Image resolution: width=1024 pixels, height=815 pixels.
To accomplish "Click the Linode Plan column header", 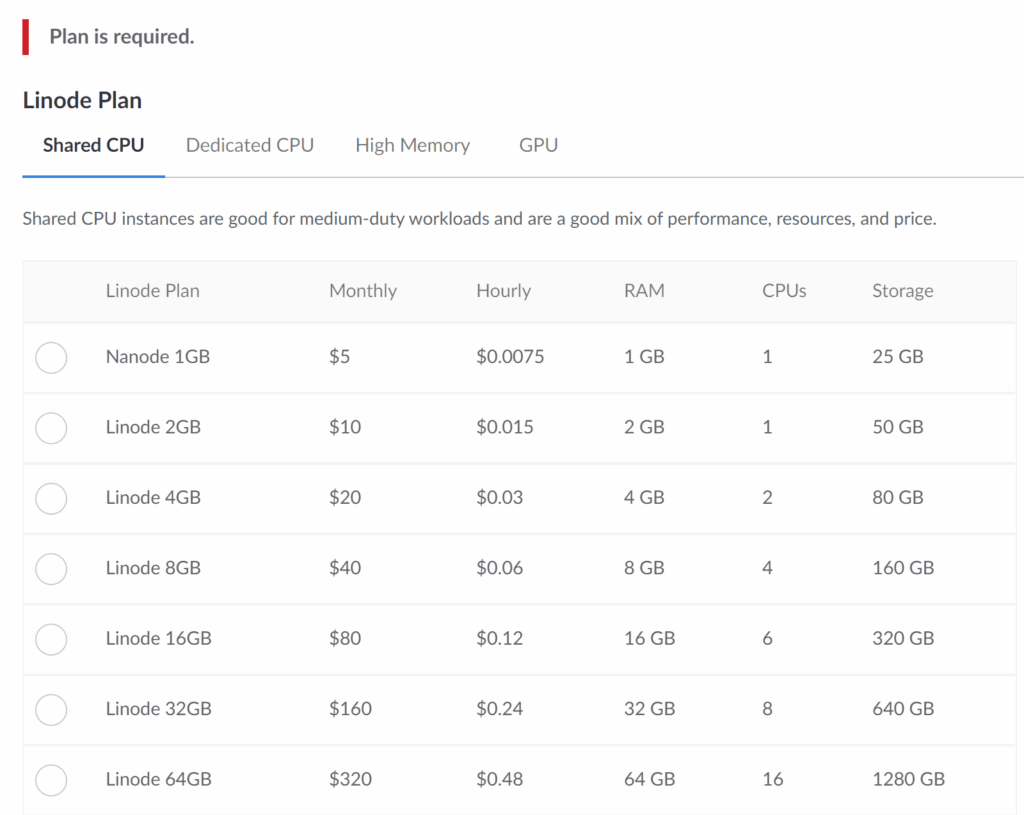I will 152,291.
